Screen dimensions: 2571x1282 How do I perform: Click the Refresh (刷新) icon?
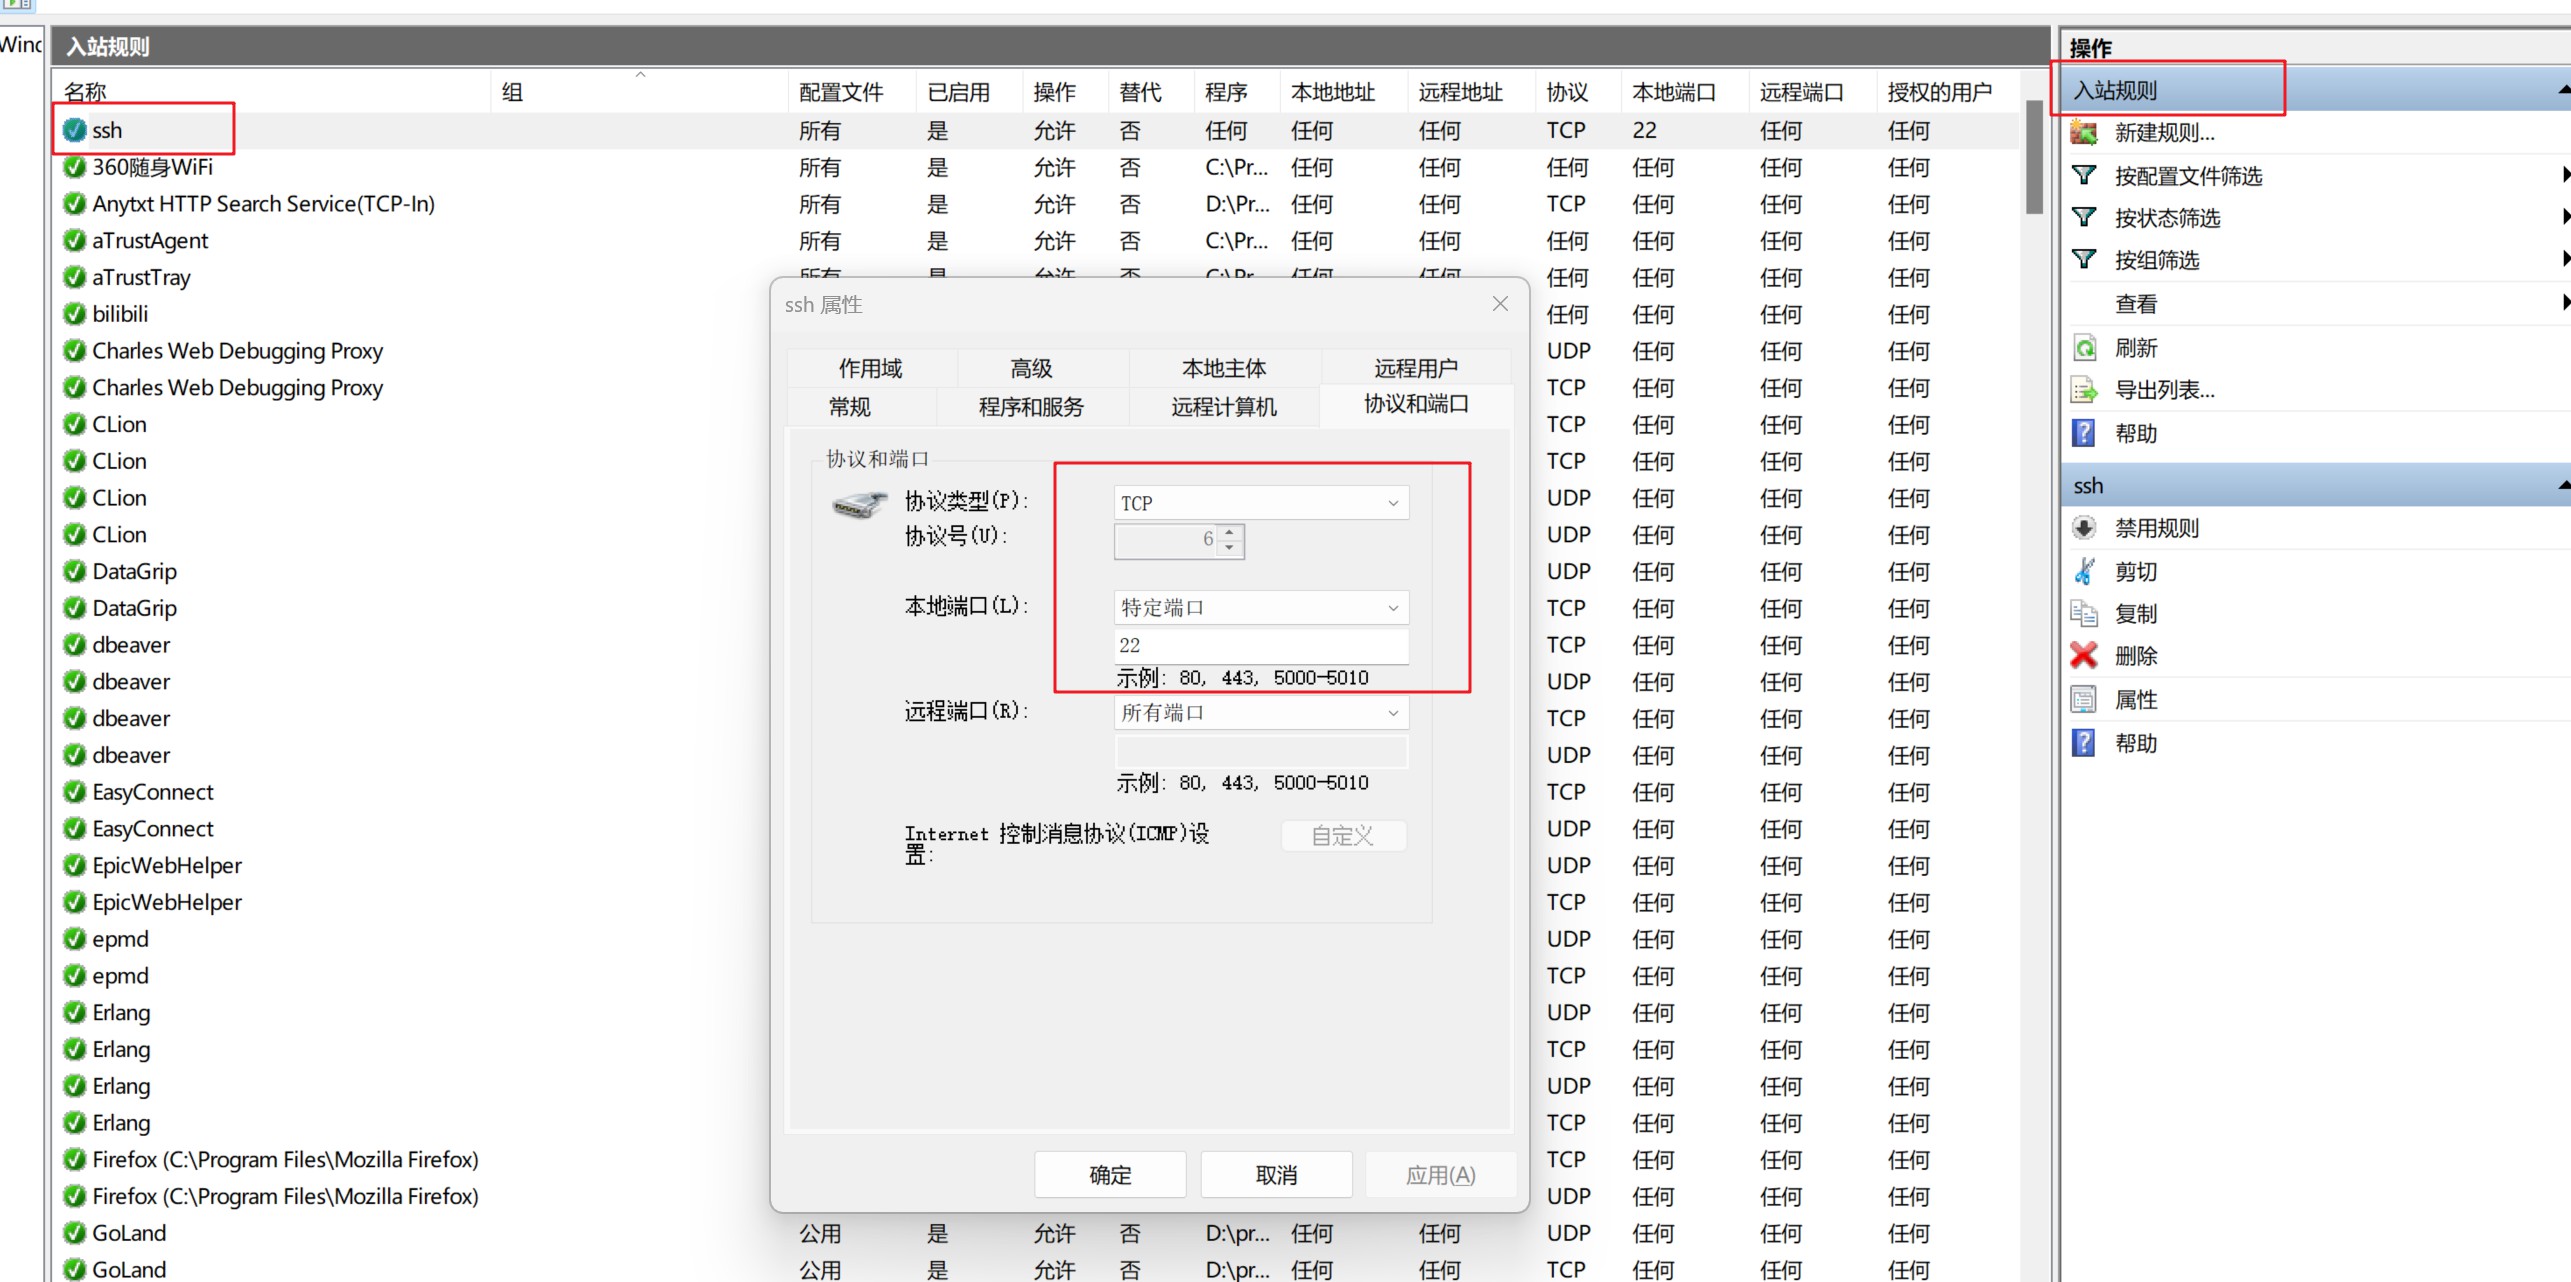[x=2084, y=348]
